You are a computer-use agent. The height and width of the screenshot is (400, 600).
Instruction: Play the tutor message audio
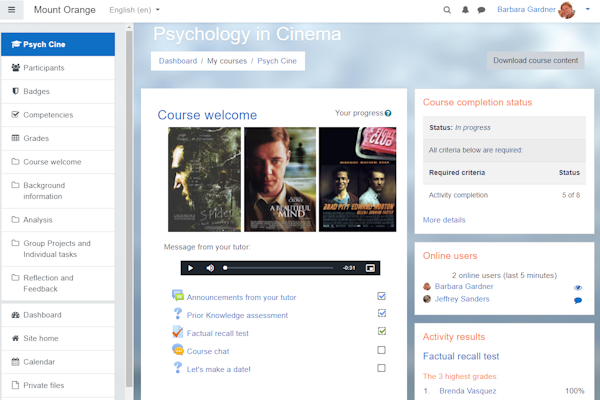pyautogui.click(x=190, y=268)
